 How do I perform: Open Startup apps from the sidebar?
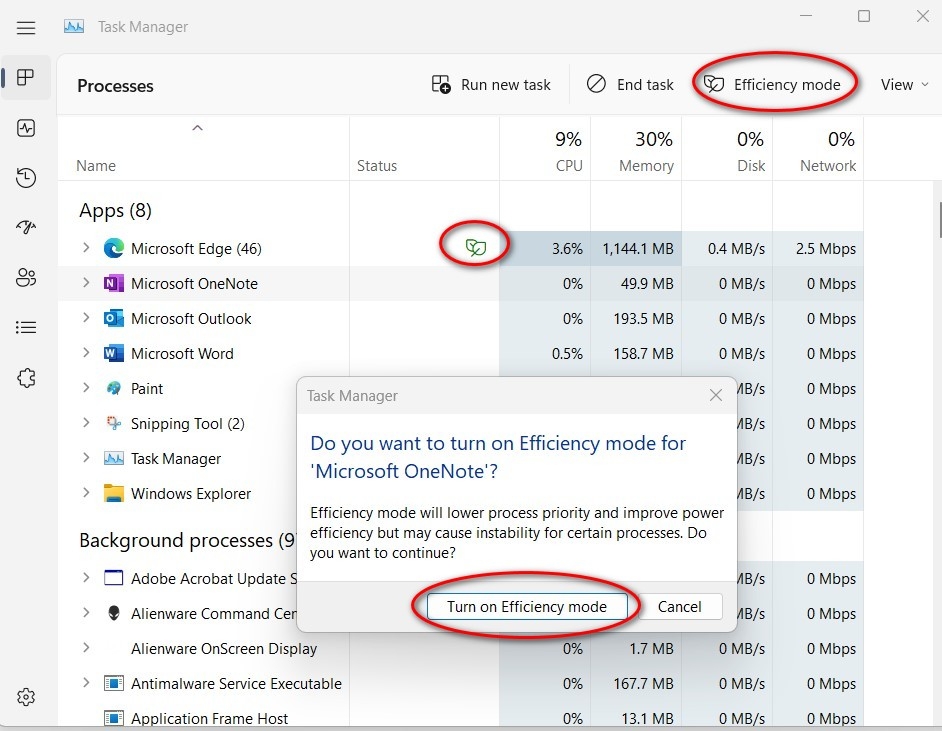[x=25, y=227]
